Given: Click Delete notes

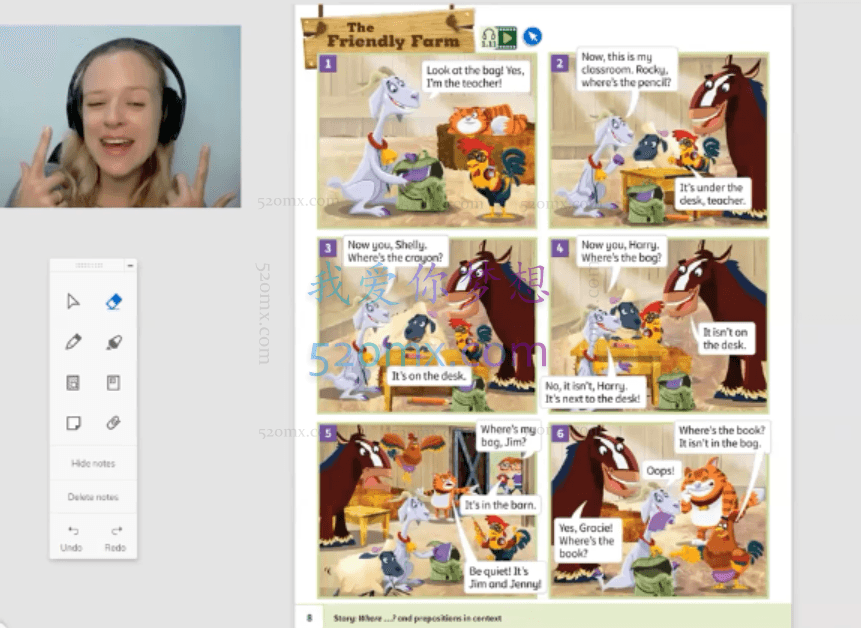Looking at the screenshot, I should coord(93,497).
